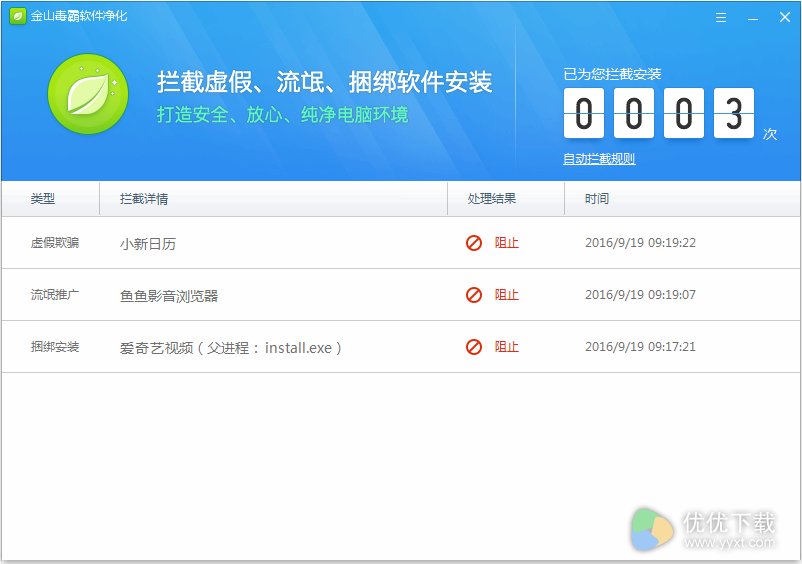This screenshot has height=564, width=802.
Task: Close the 金山毒霸软件净化 window
Action: click(x=785, y=17)
